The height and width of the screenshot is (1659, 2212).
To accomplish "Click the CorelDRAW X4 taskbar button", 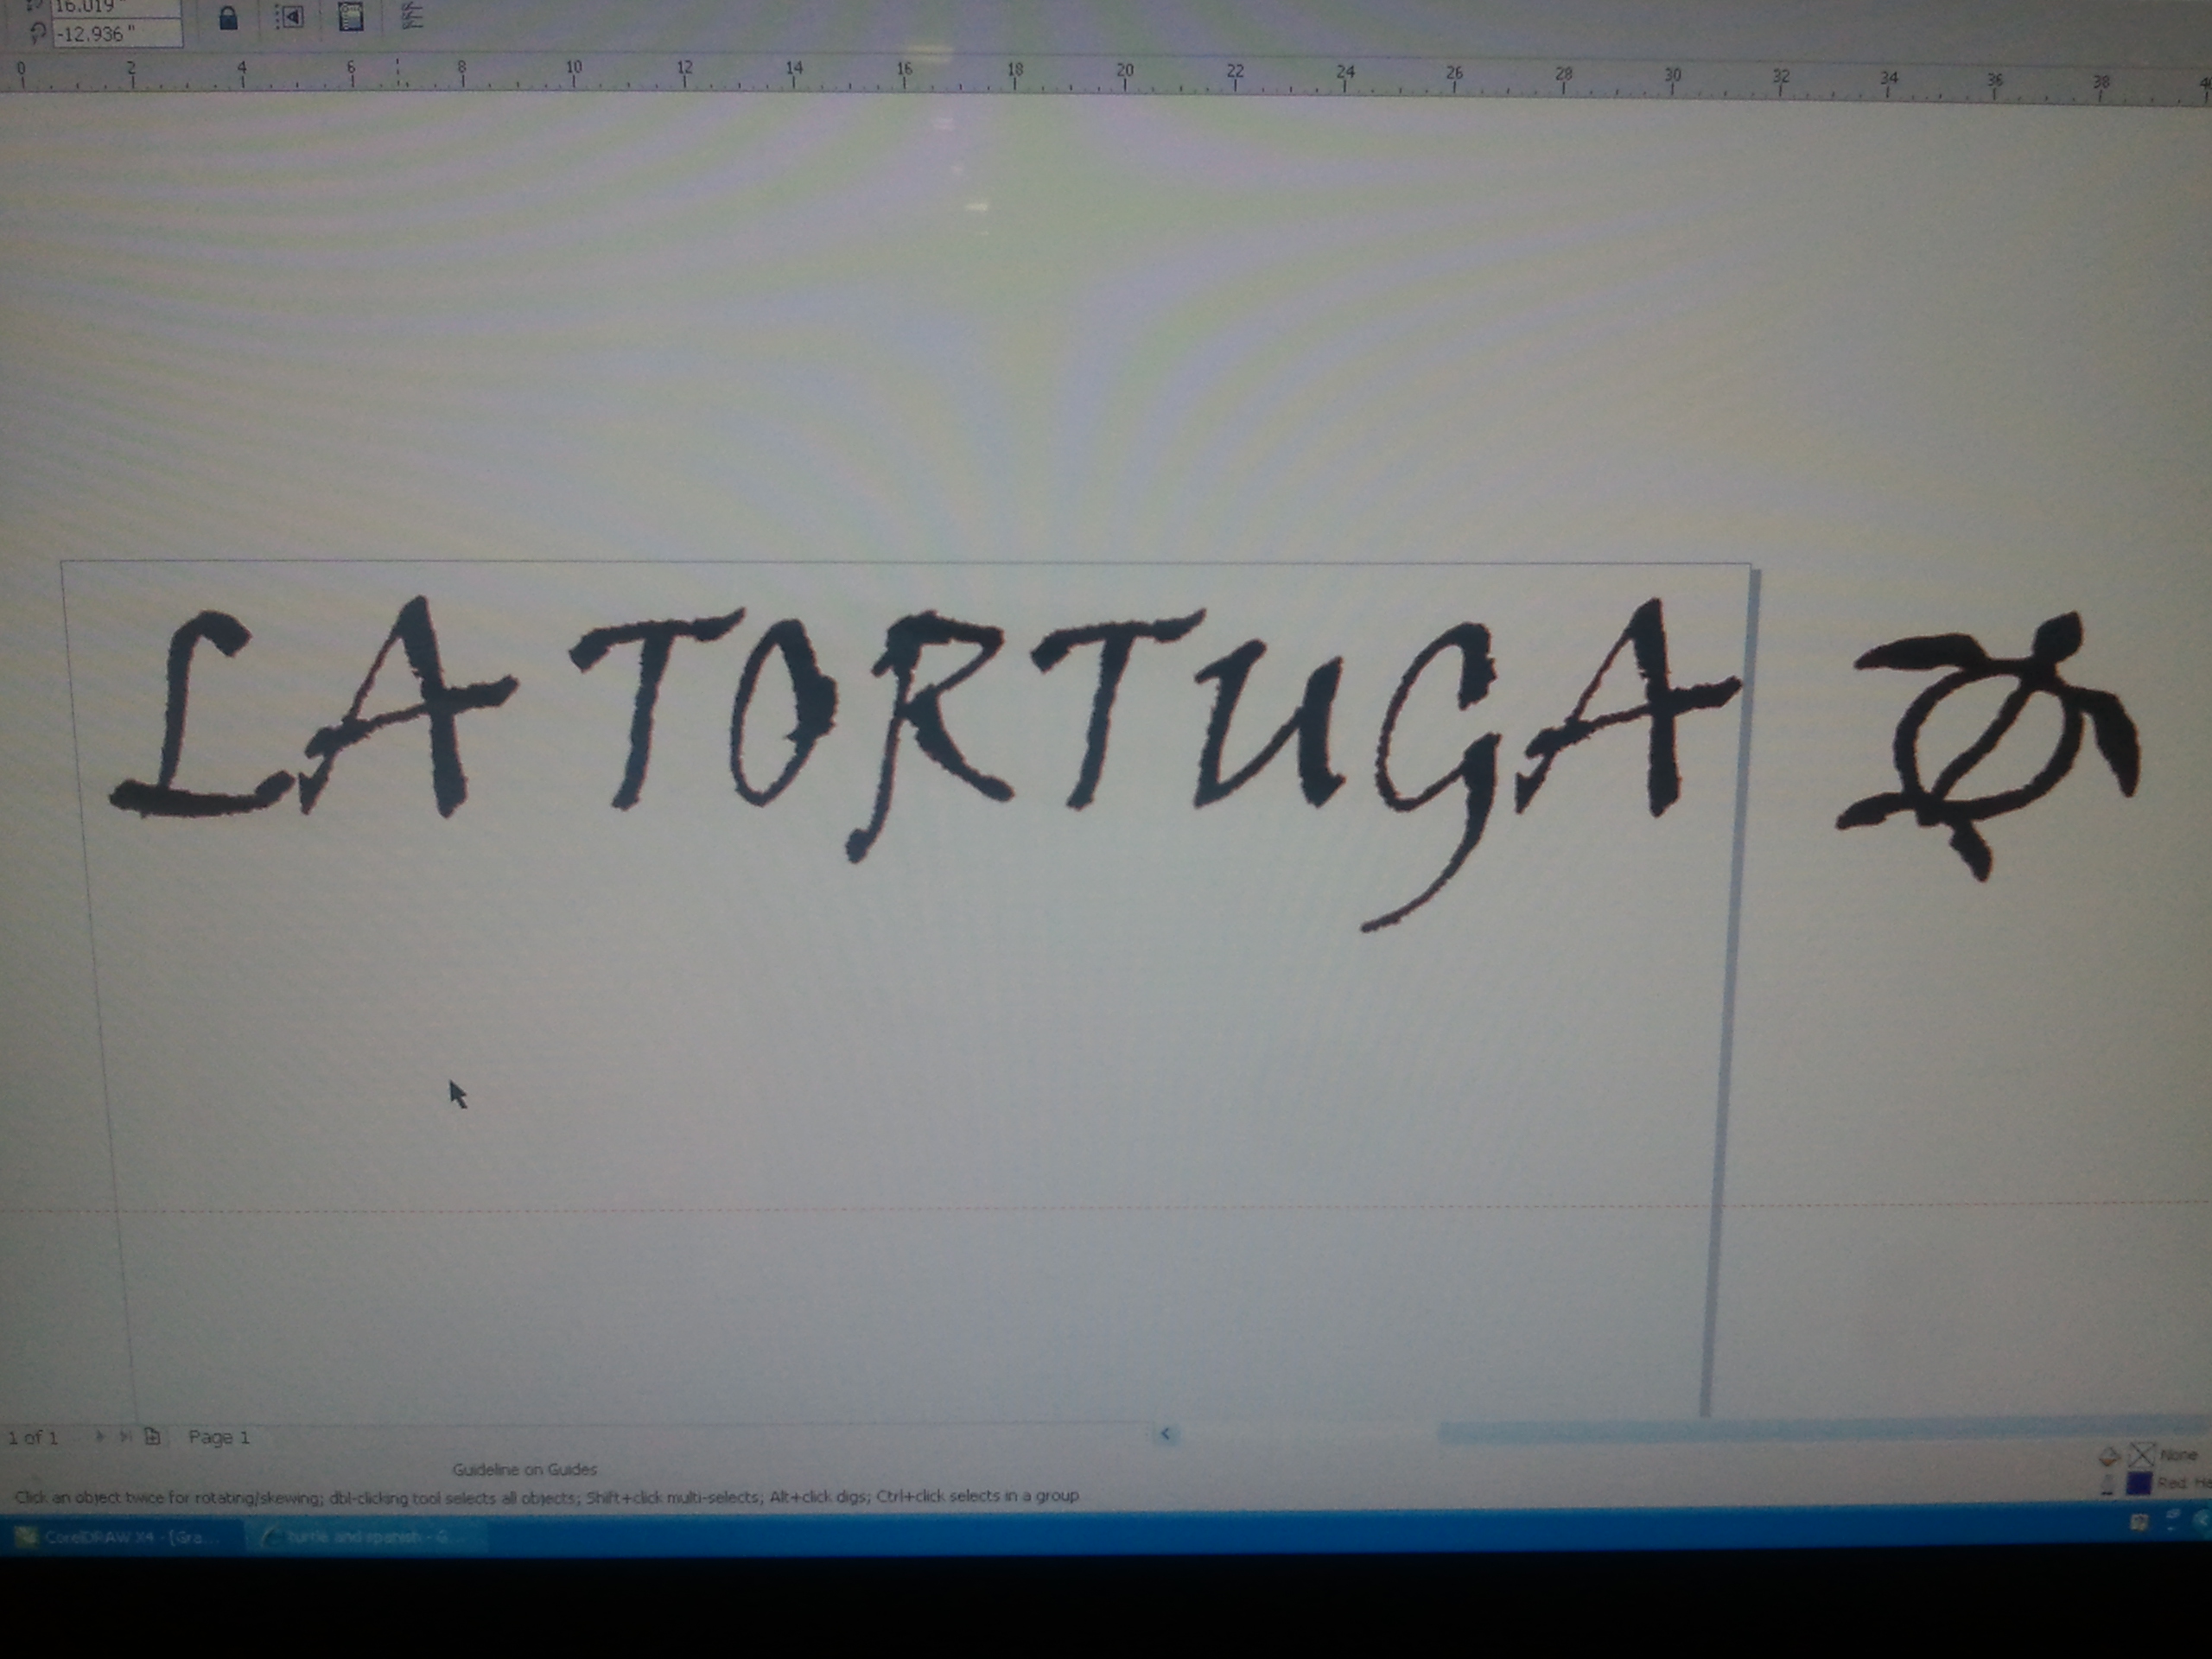I will pyautogui.click(x=122, y=1537).
